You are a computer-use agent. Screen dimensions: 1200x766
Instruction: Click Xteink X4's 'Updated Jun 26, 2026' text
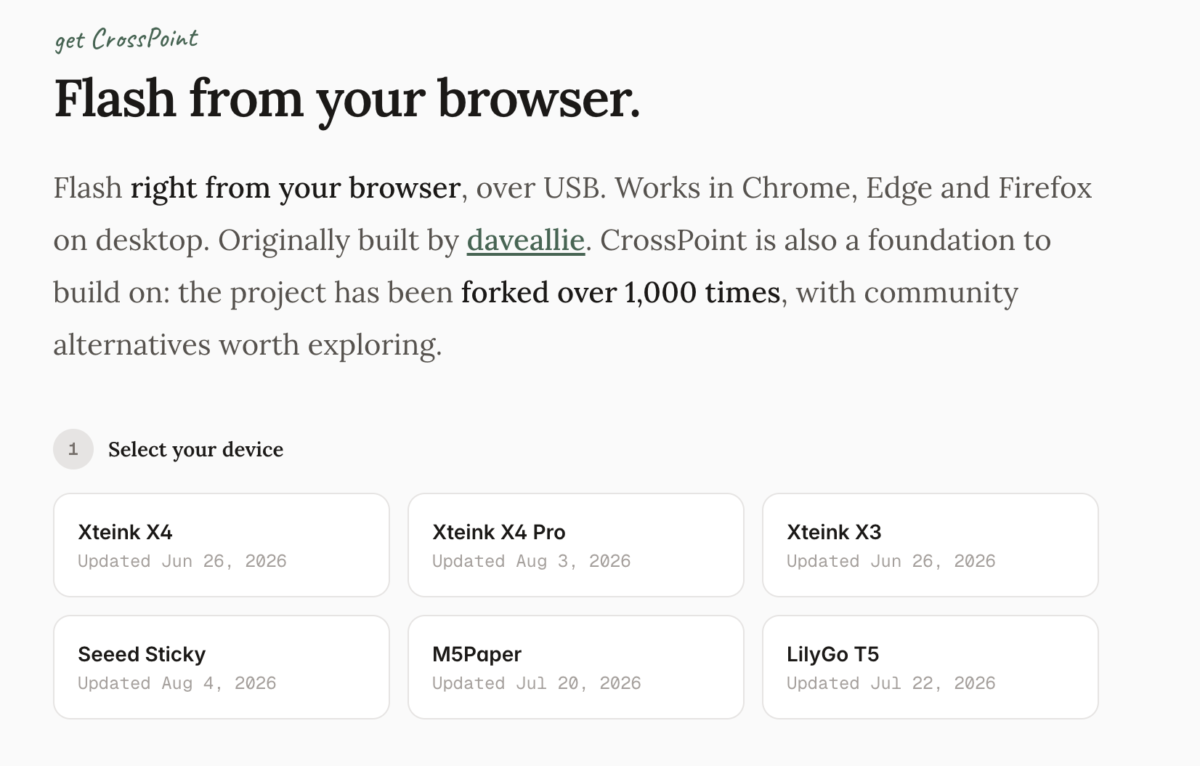(182, 561)
